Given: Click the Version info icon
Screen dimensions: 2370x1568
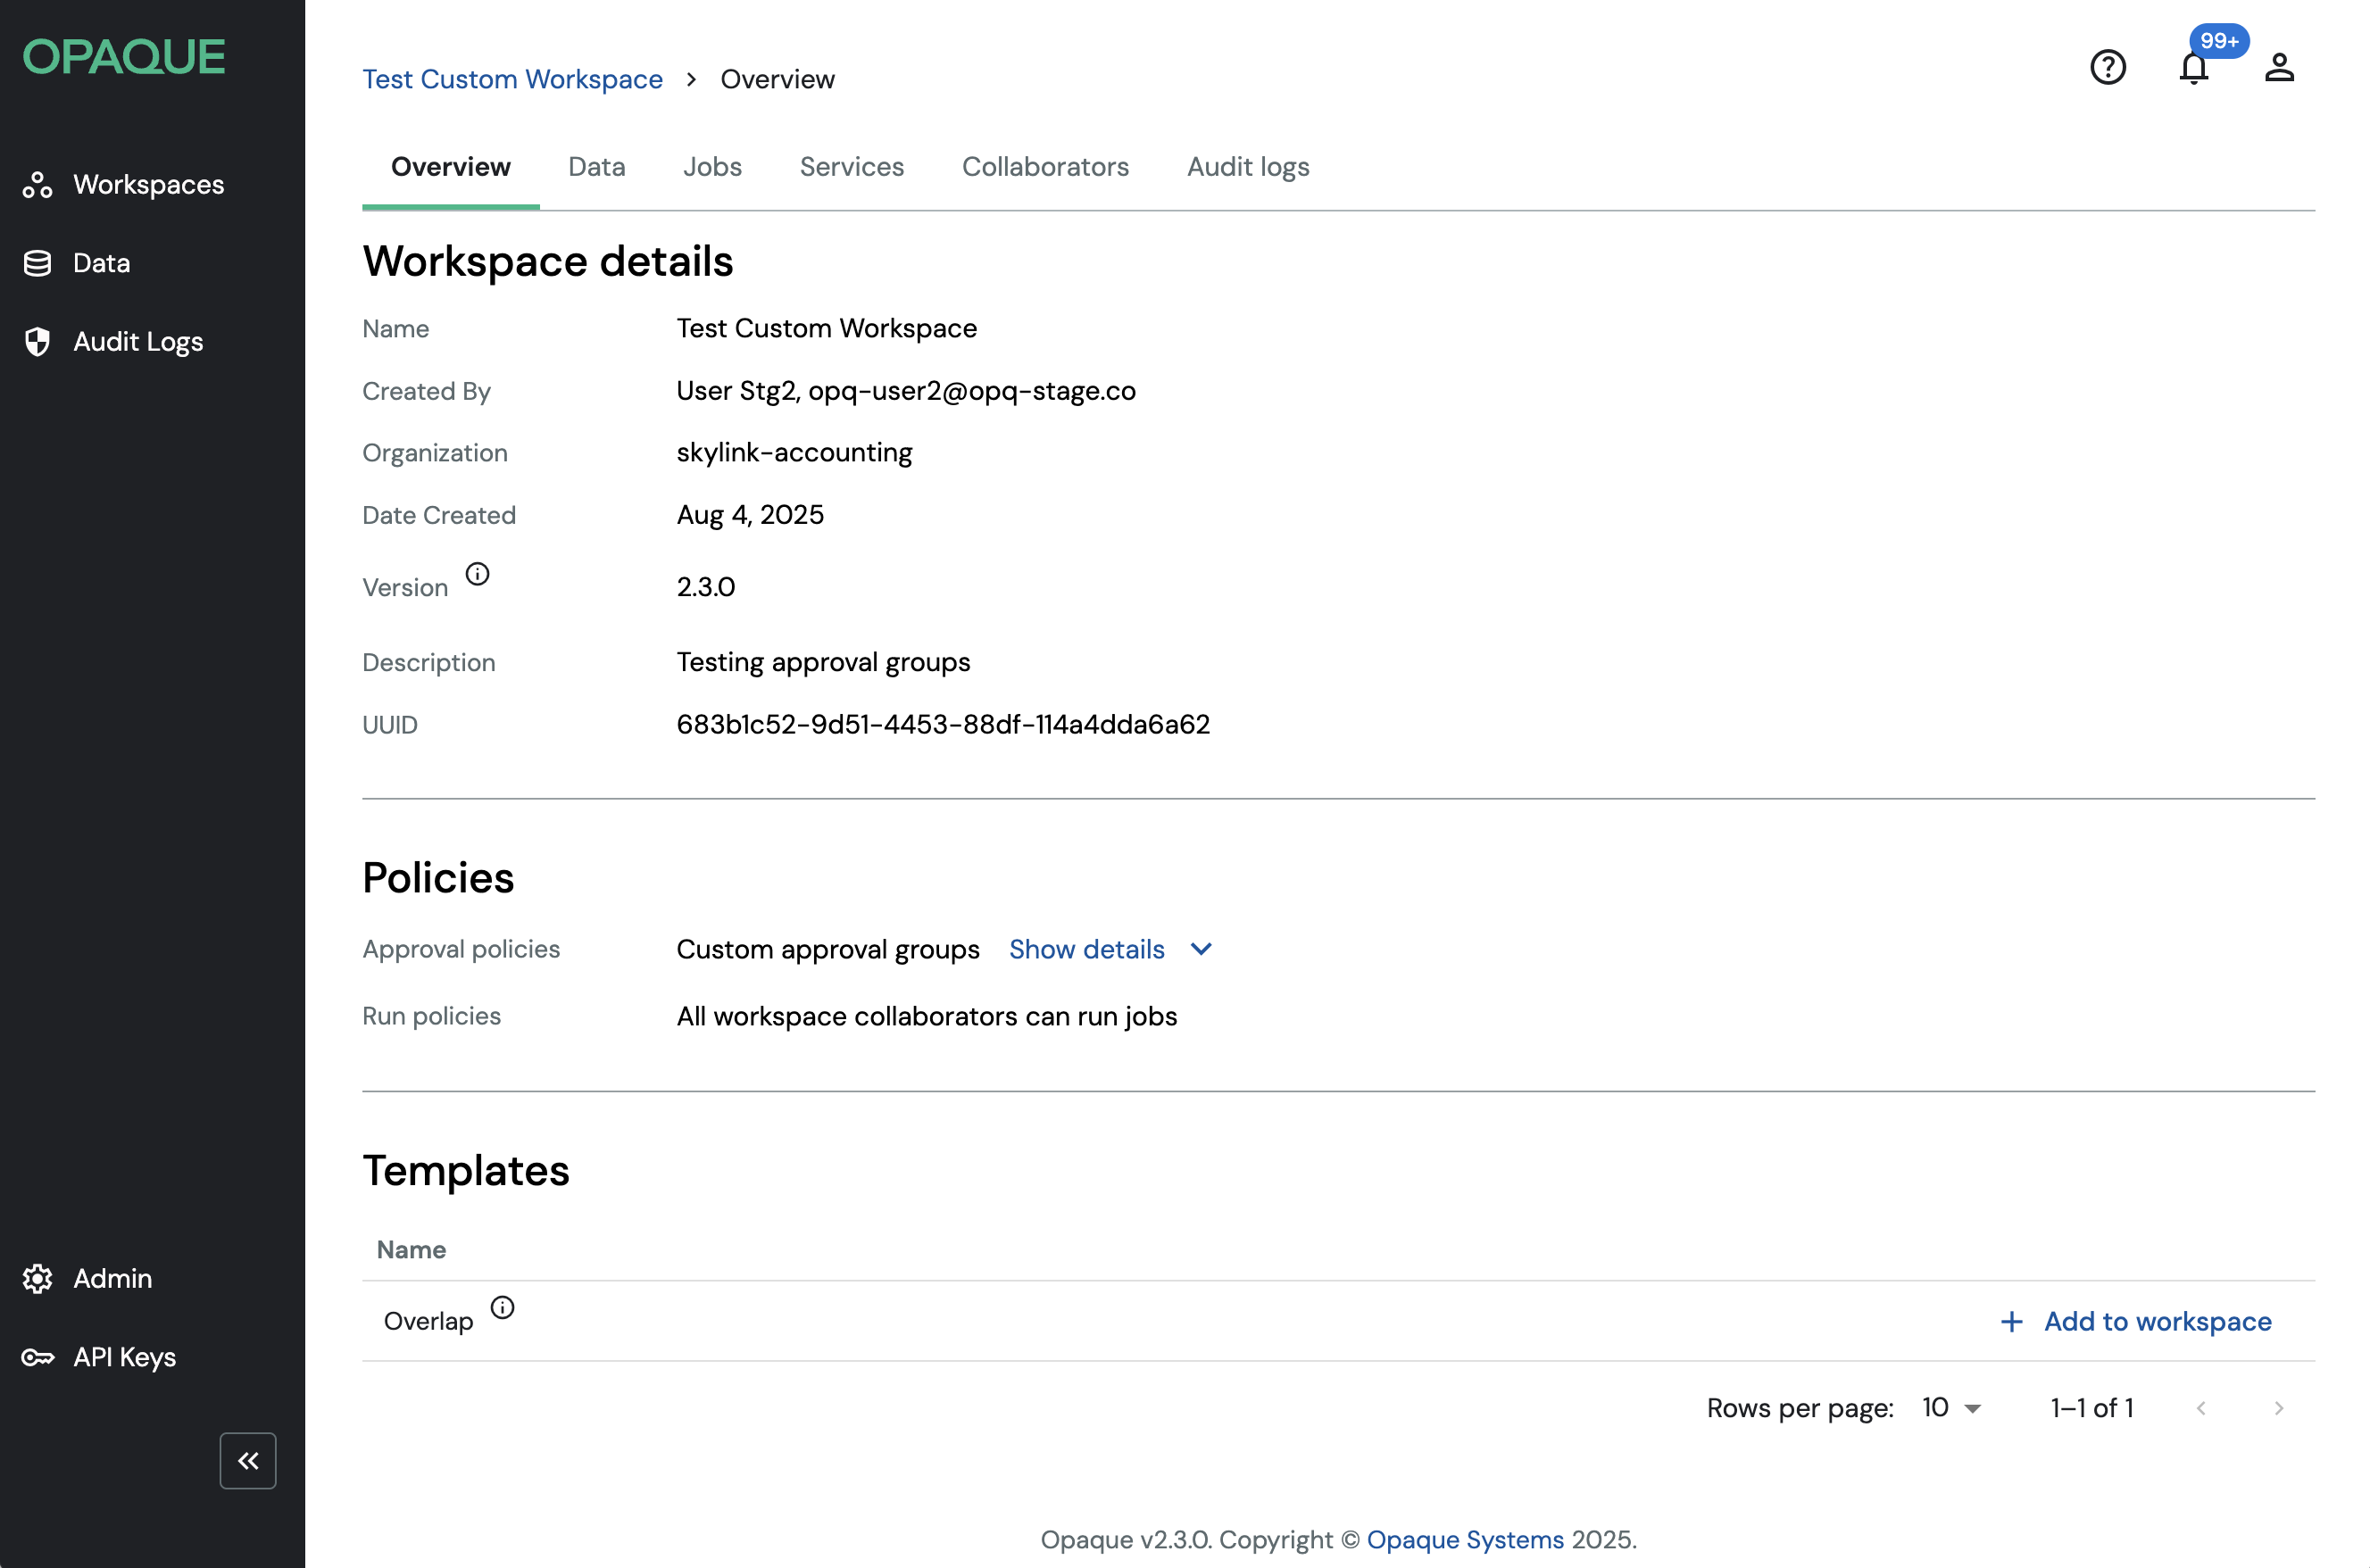Looking at the screenshot, I should point(477,574).
